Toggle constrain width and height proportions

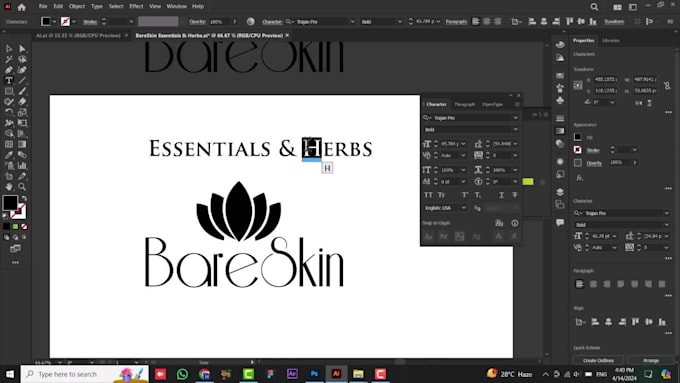tap(667, 85)
